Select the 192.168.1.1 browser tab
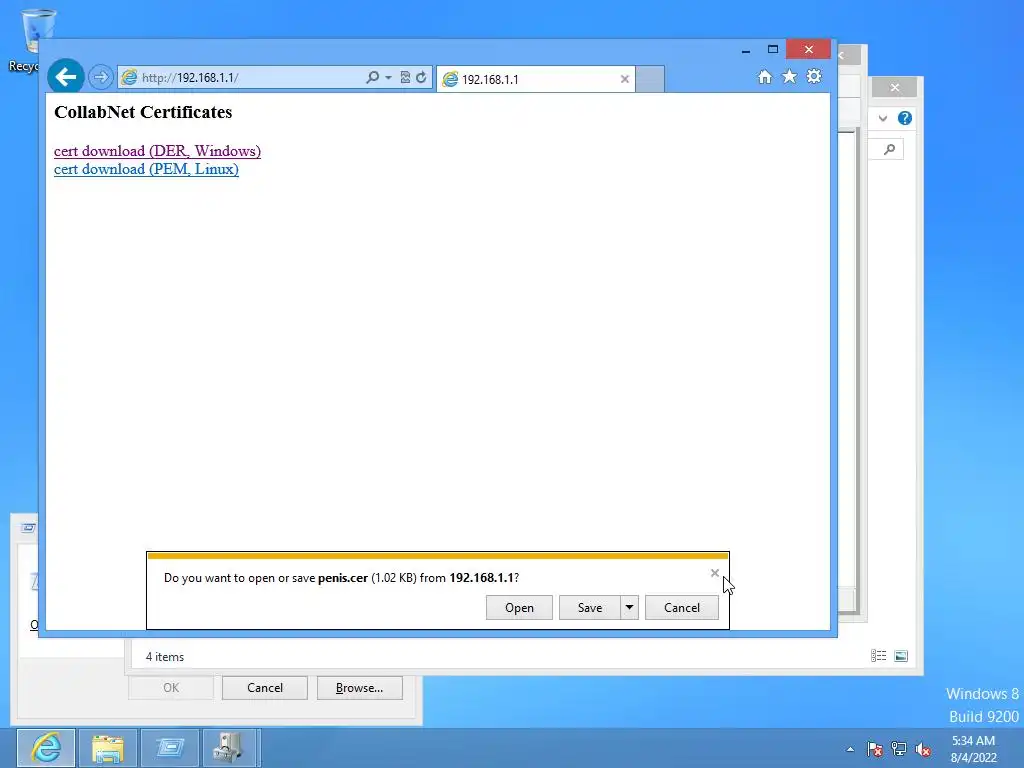1024x768 pixels. [536, 79]
